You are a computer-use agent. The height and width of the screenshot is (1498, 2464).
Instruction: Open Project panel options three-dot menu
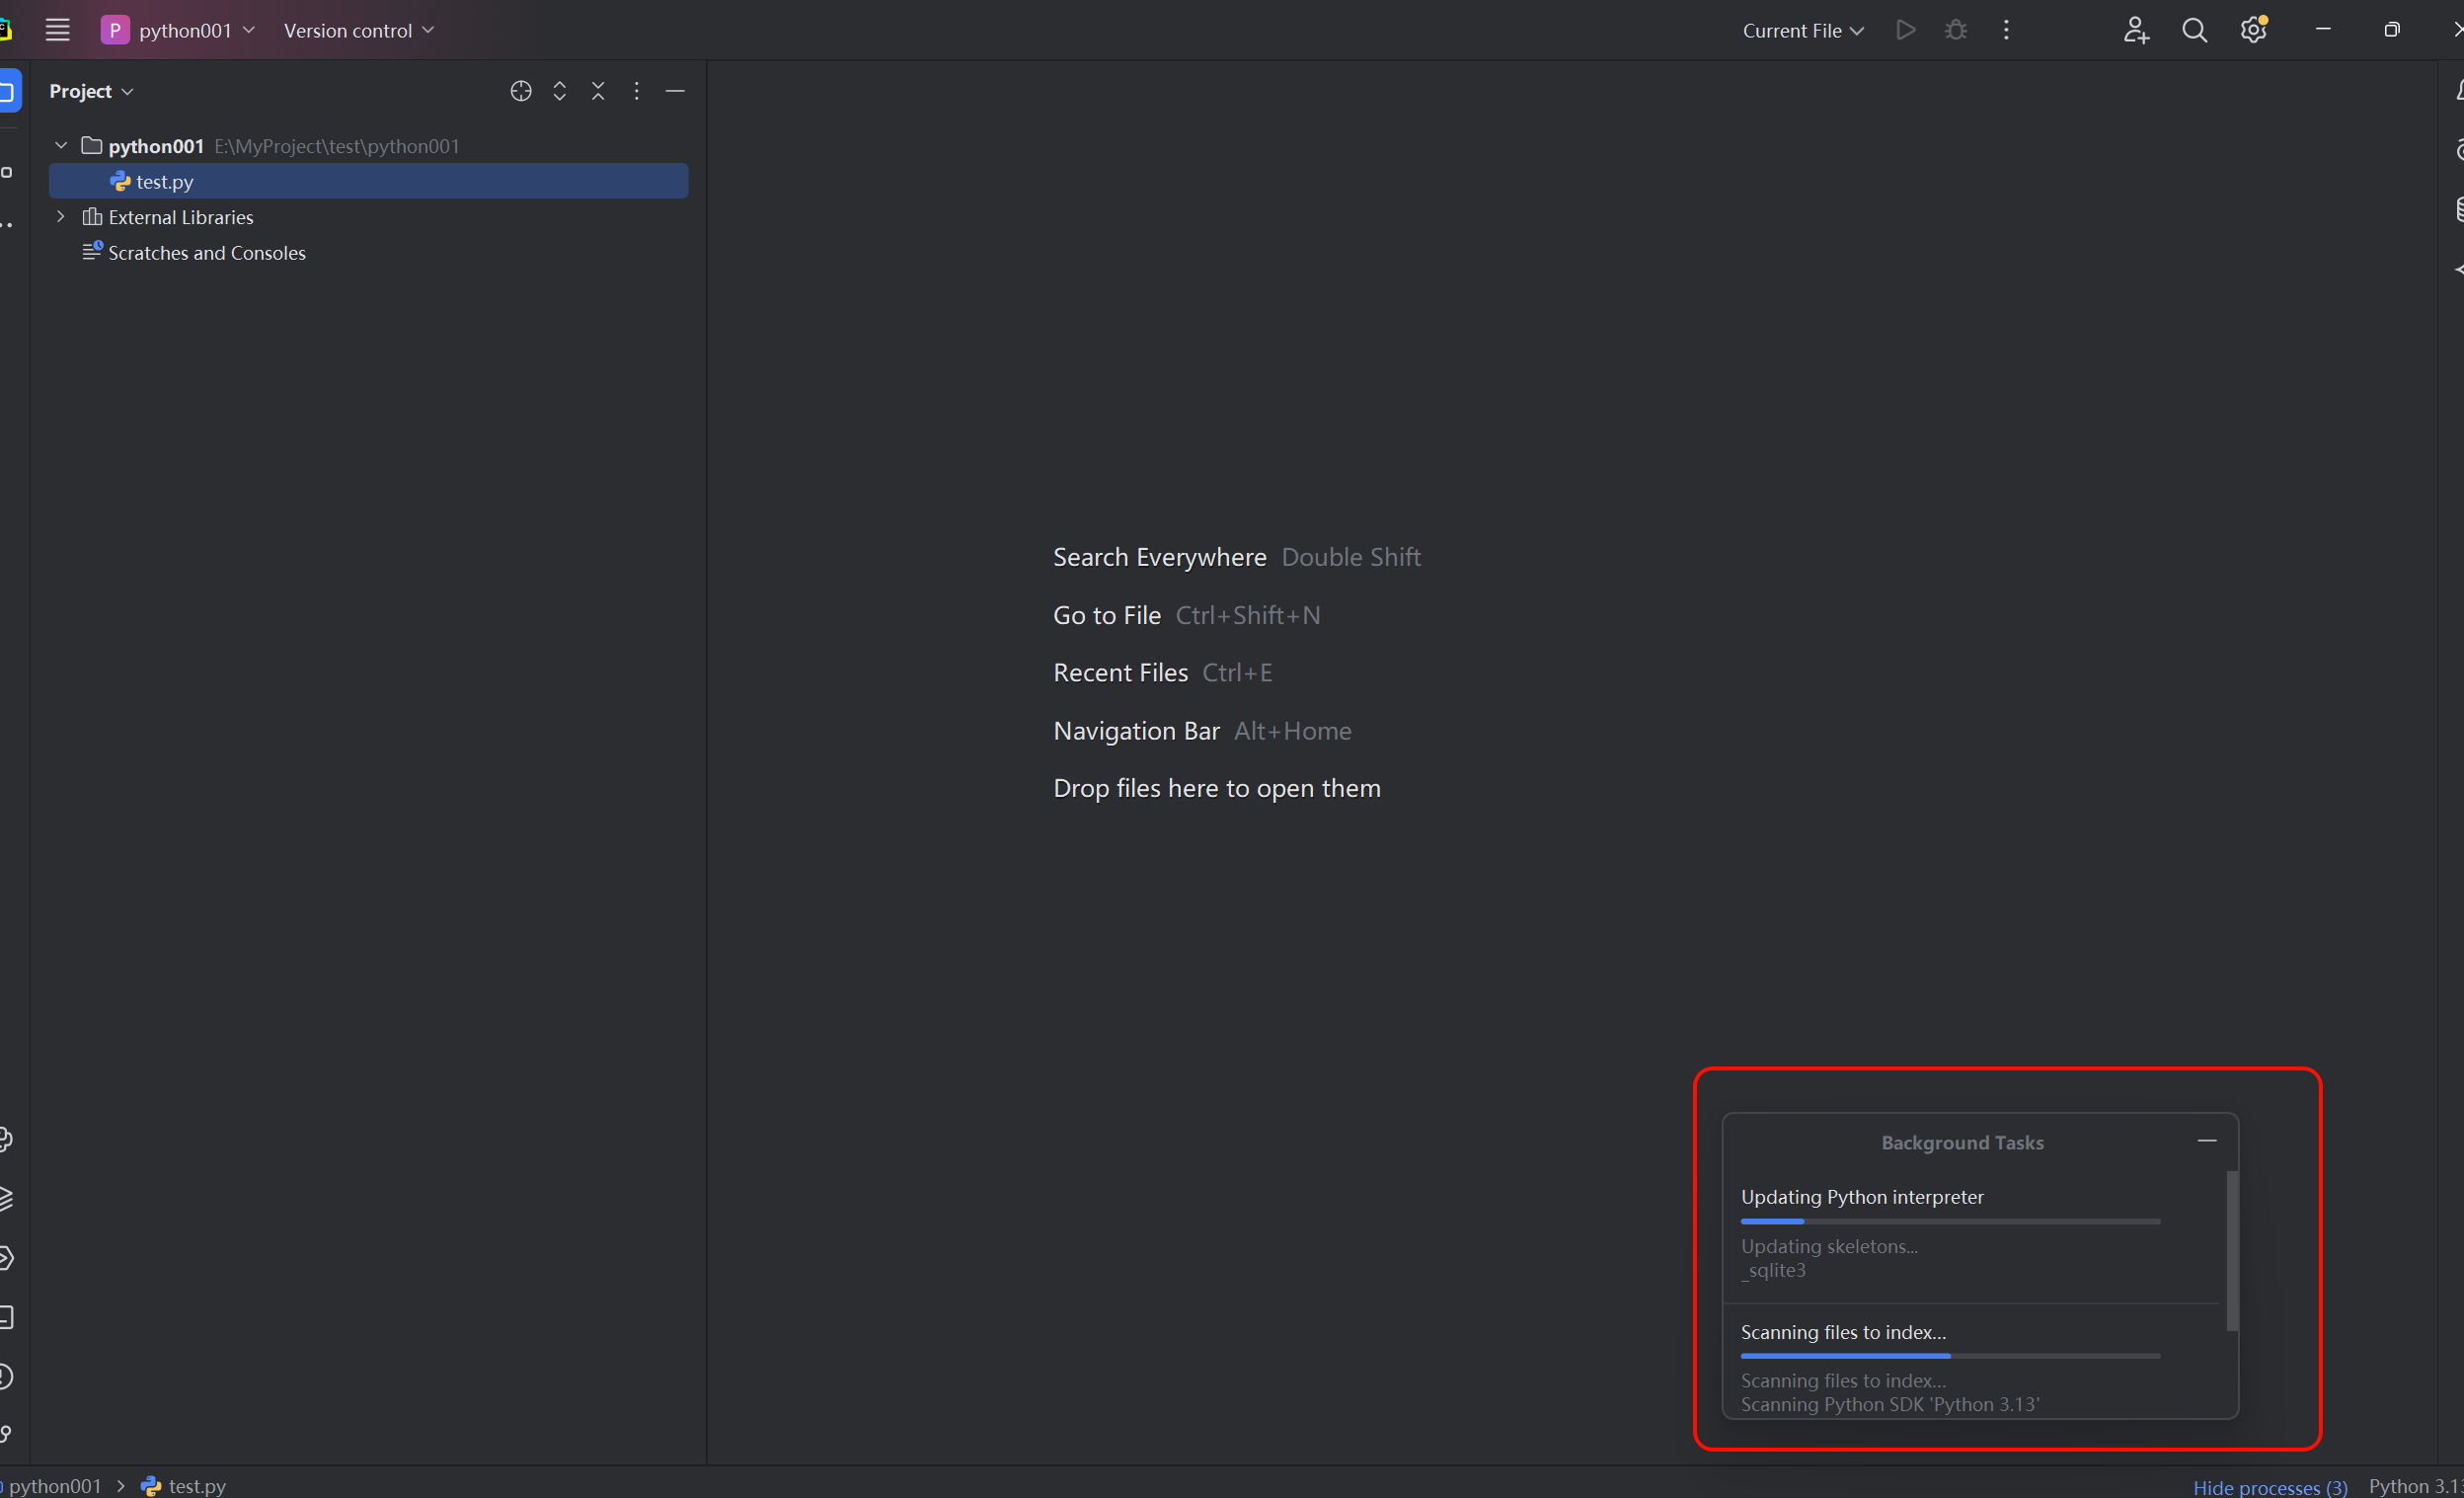point(636,91)
